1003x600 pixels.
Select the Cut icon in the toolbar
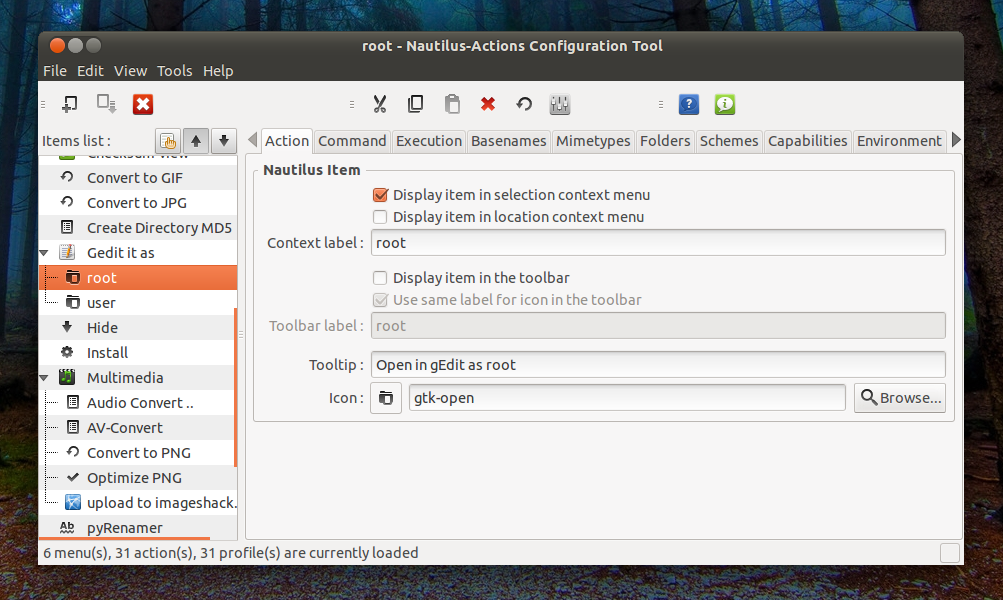click(x=380, y=103)
